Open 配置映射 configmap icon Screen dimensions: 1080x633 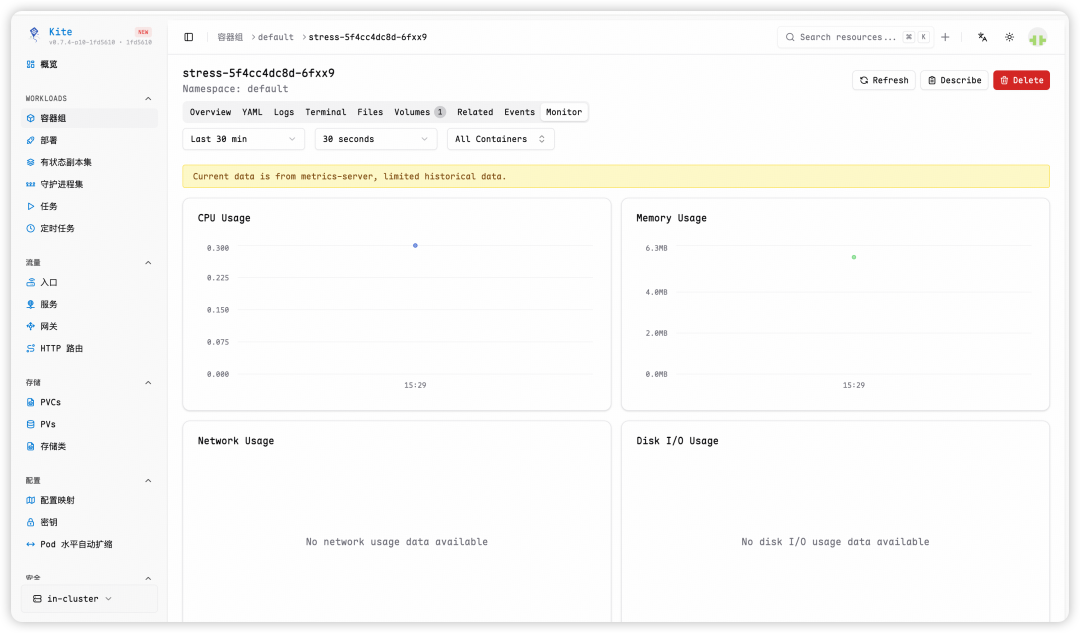(x=30, y=500)
